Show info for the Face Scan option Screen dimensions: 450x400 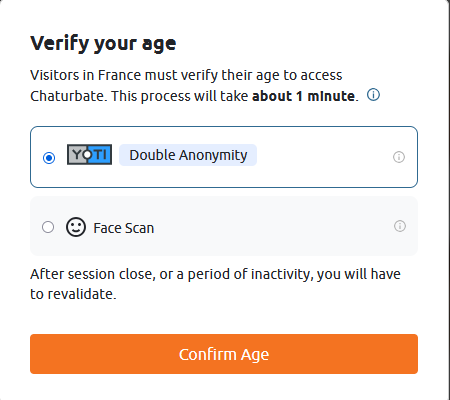pos(400,226)
